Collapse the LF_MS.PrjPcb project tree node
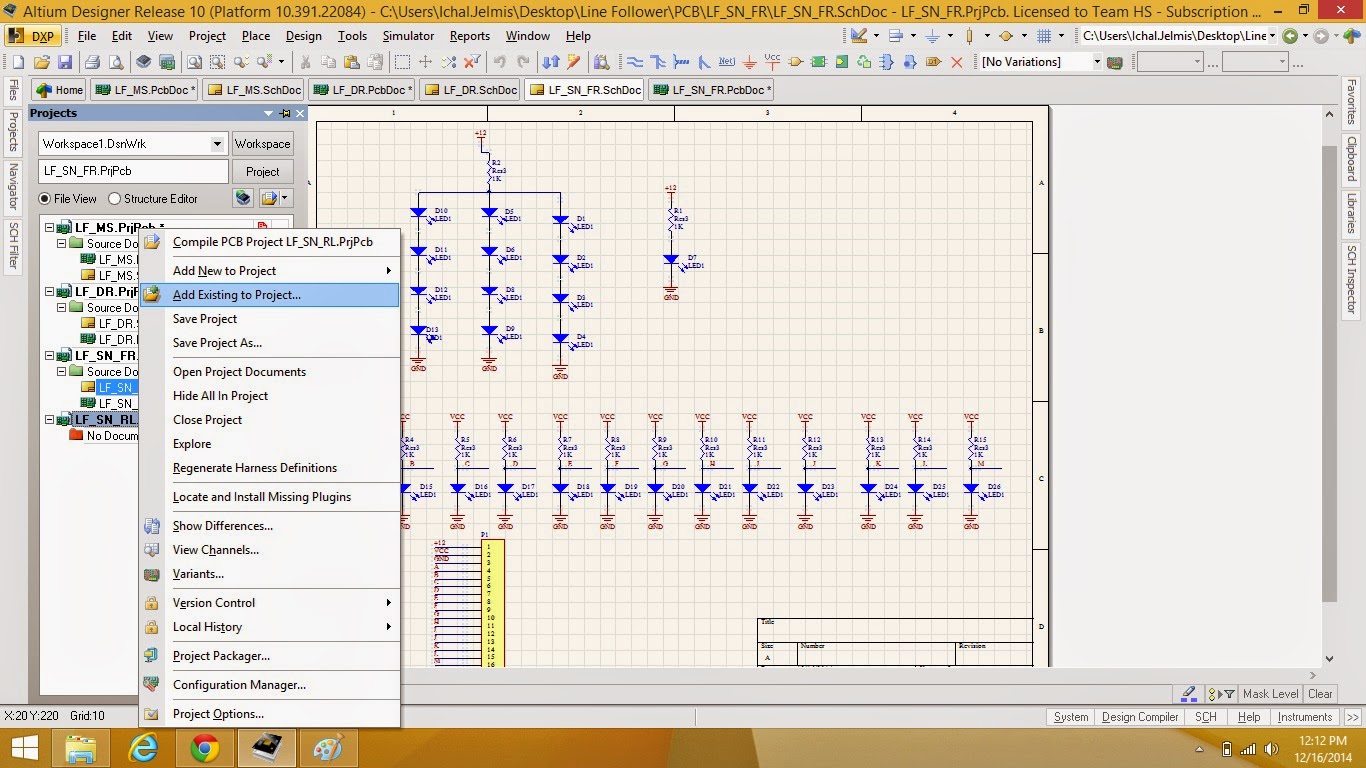Screen dimensions: 1366x768 48,228
